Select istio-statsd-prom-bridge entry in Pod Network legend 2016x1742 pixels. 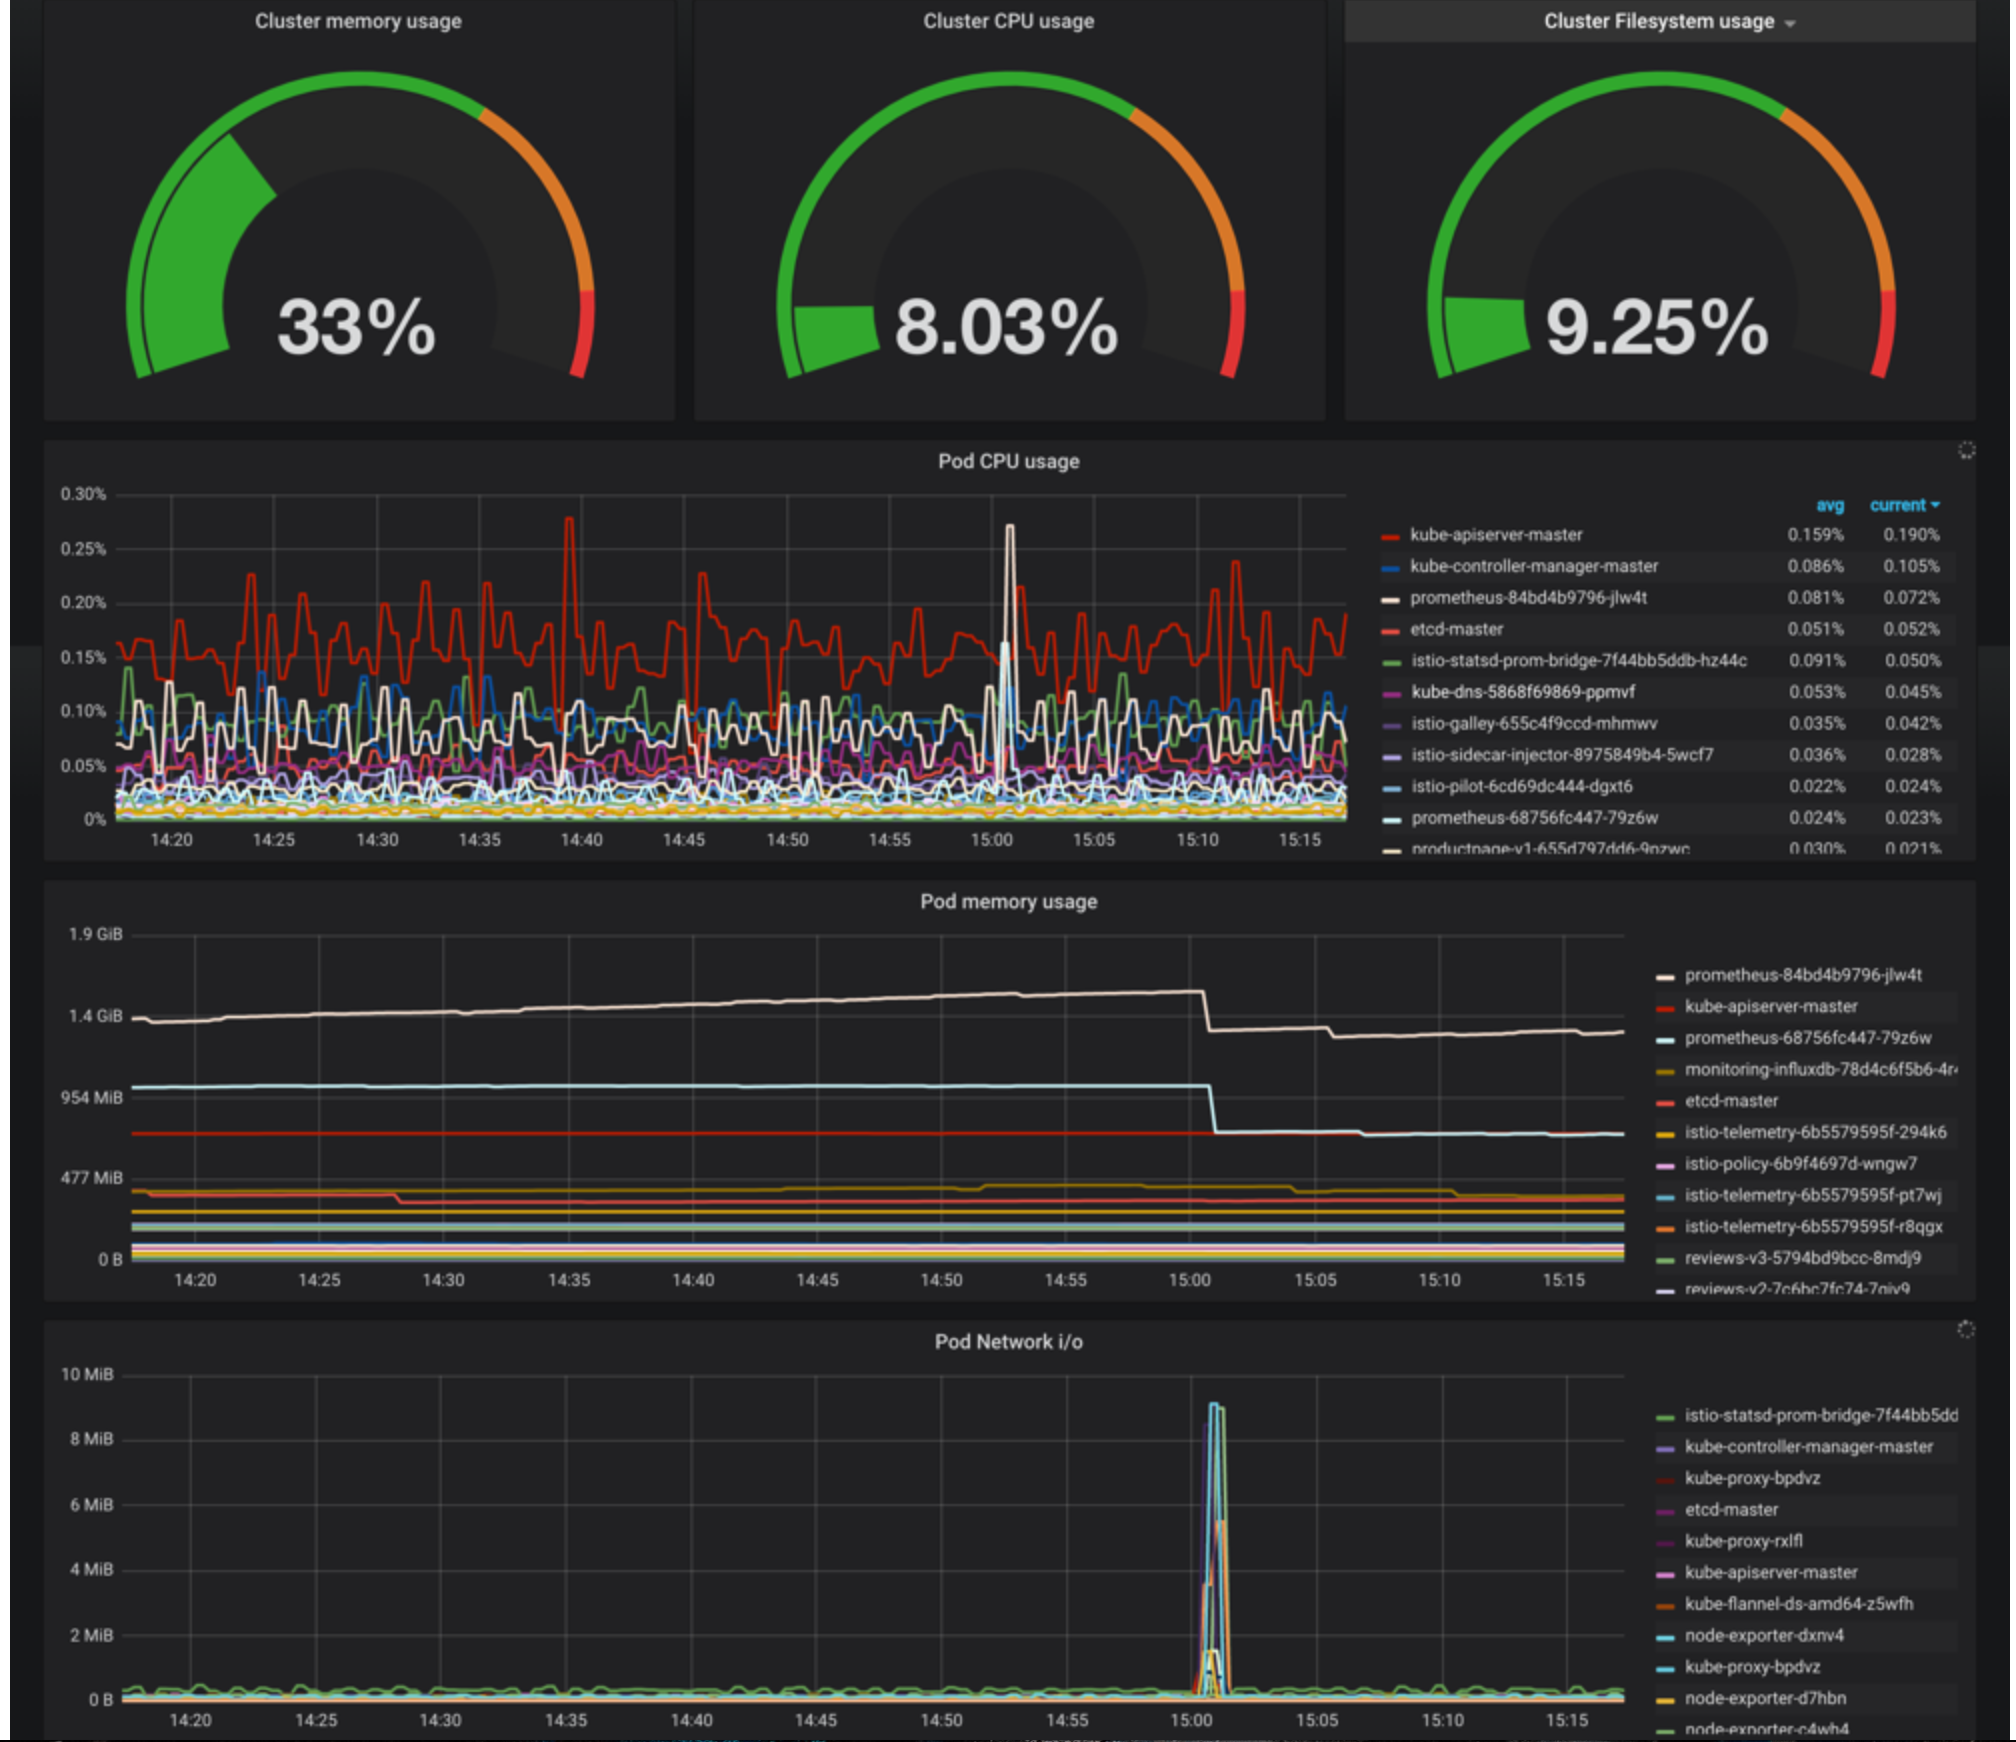pos(1821,1415)
